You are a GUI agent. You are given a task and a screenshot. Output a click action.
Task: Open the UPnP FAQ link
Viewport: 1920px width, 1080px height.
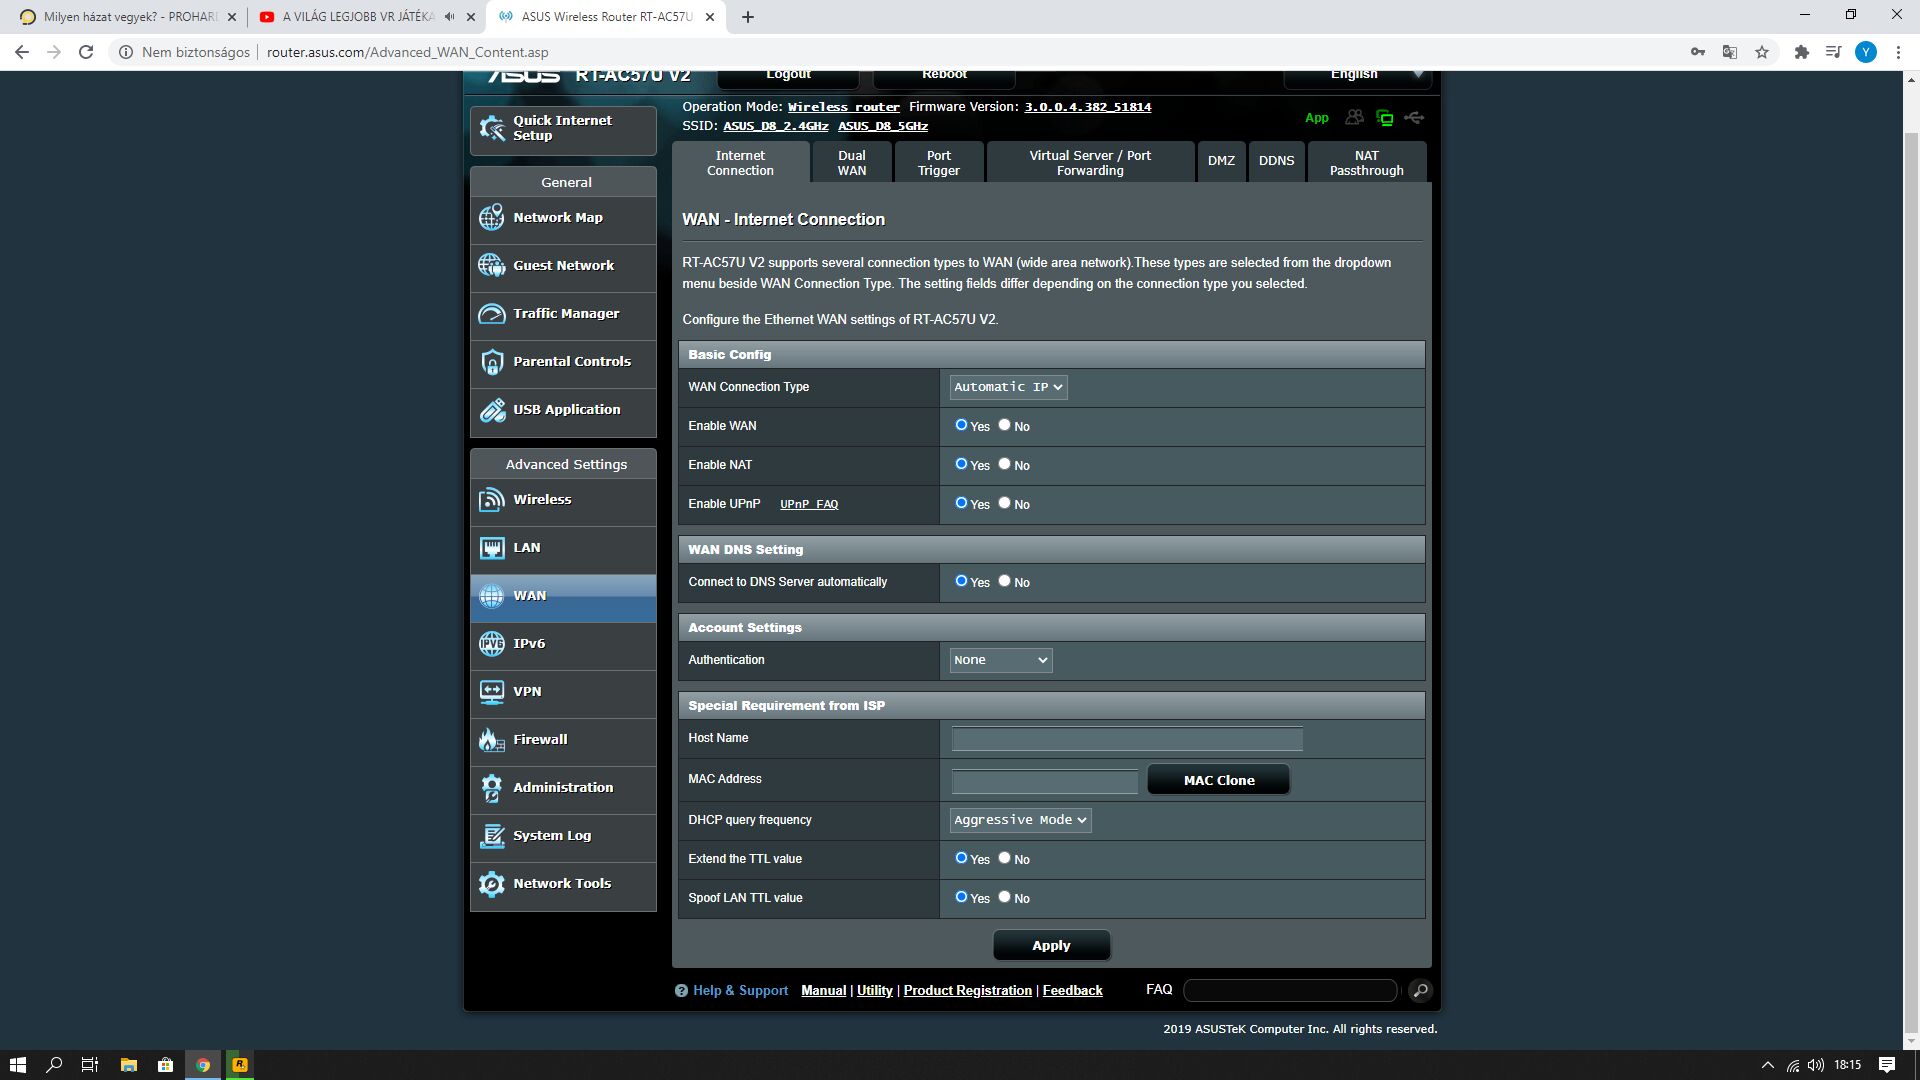point(809,504)
